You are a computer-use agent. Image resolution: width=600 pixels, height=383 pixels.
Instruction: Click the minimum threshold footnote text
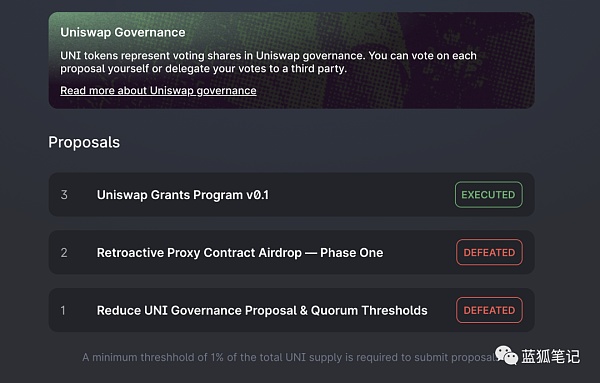(290, 357)
